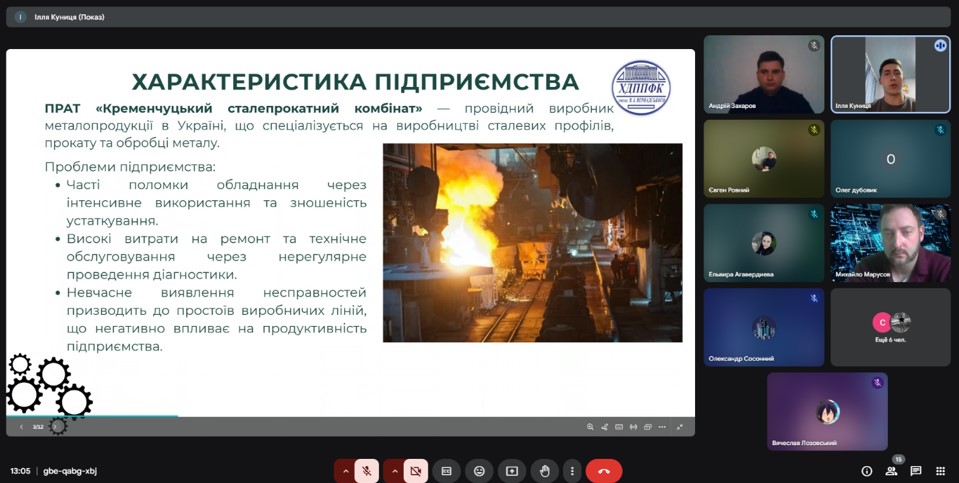The width and height of the screenshot is (959, 483).
Task: Go to next slide arrow
Action: pyautogui.click(x=54, y=427)
